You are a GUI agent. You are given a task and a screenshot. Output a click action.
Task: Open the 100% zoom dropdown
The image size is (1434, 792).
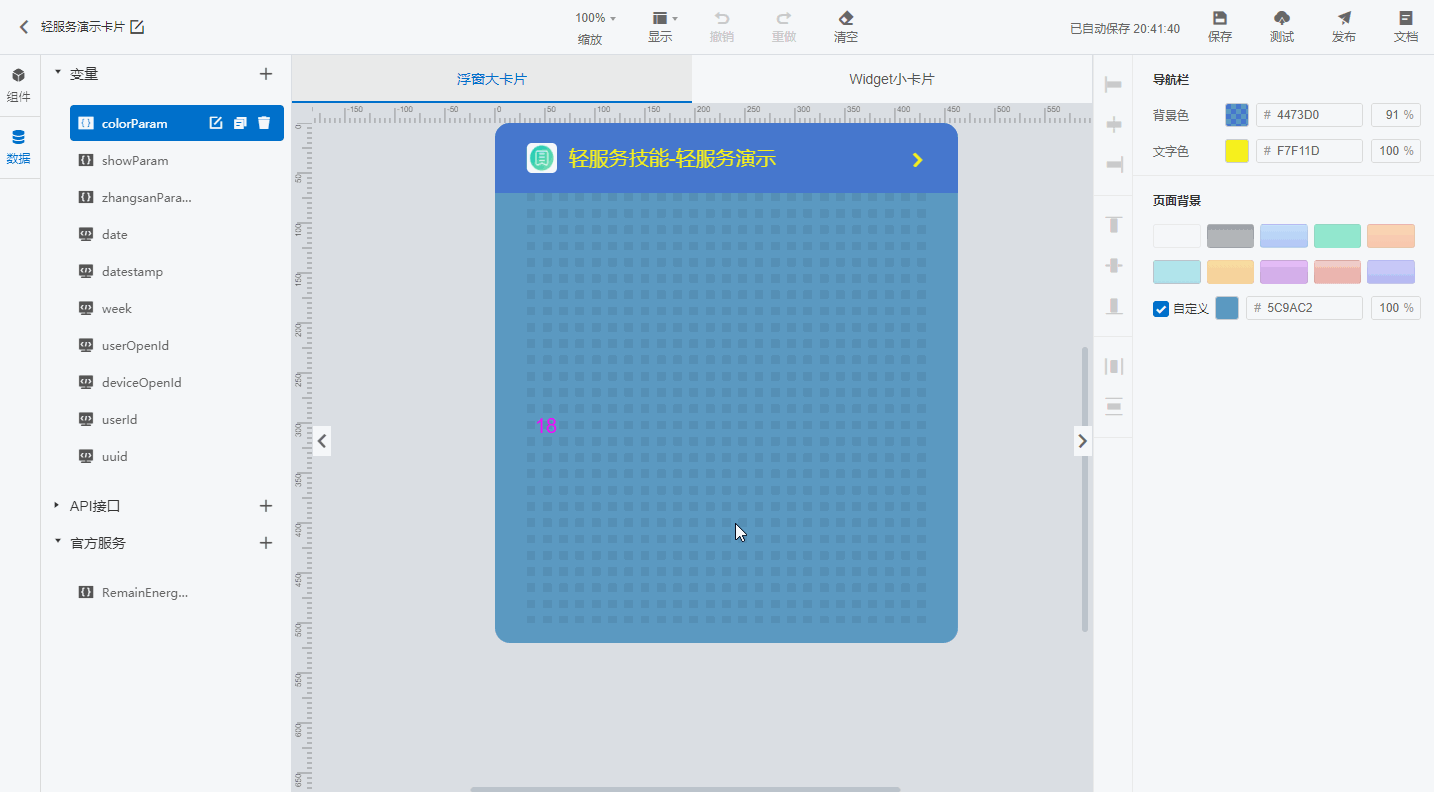point(595,18)
